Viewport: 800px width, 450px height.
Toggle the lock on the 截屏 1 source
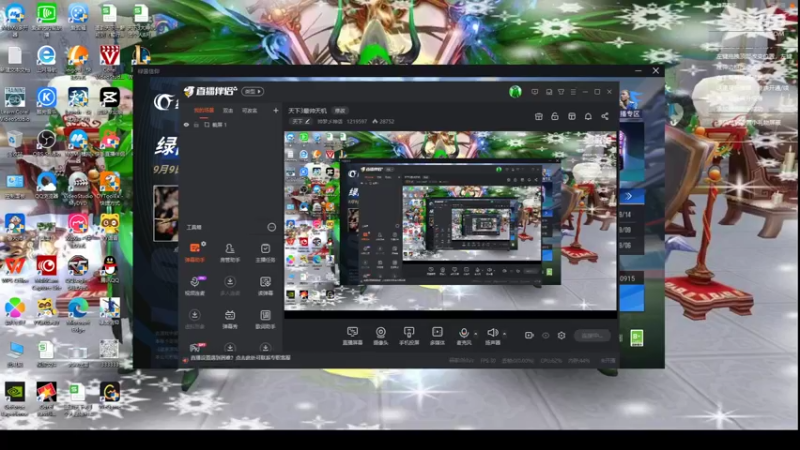tap(196, 124)
